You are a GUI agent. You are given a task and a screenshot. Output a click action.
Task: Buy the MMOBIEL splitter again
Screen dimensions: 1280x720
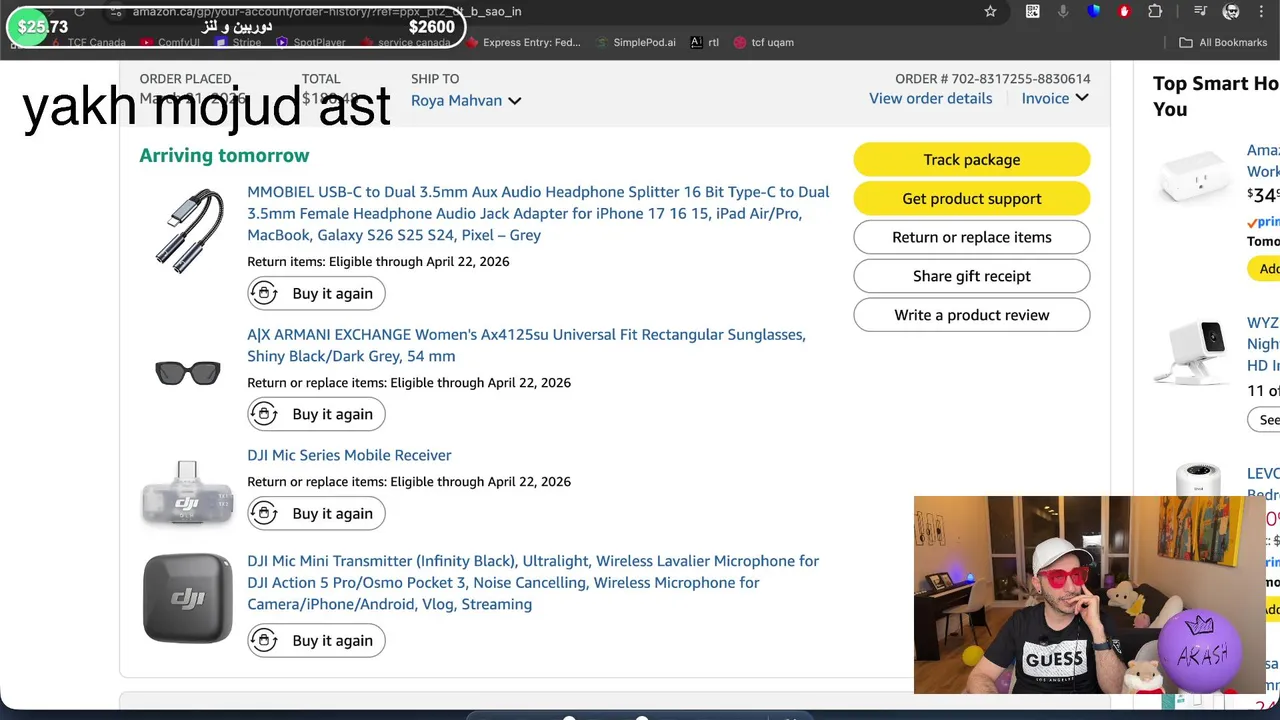(x=316, y=293)
